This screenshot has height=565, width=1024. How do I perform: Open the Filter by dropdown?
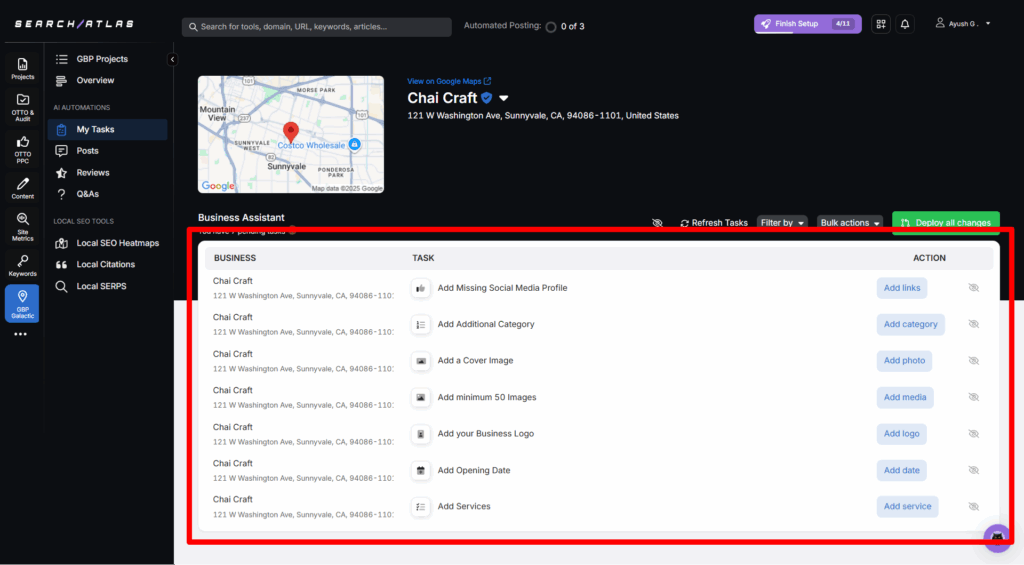point(782,223)
